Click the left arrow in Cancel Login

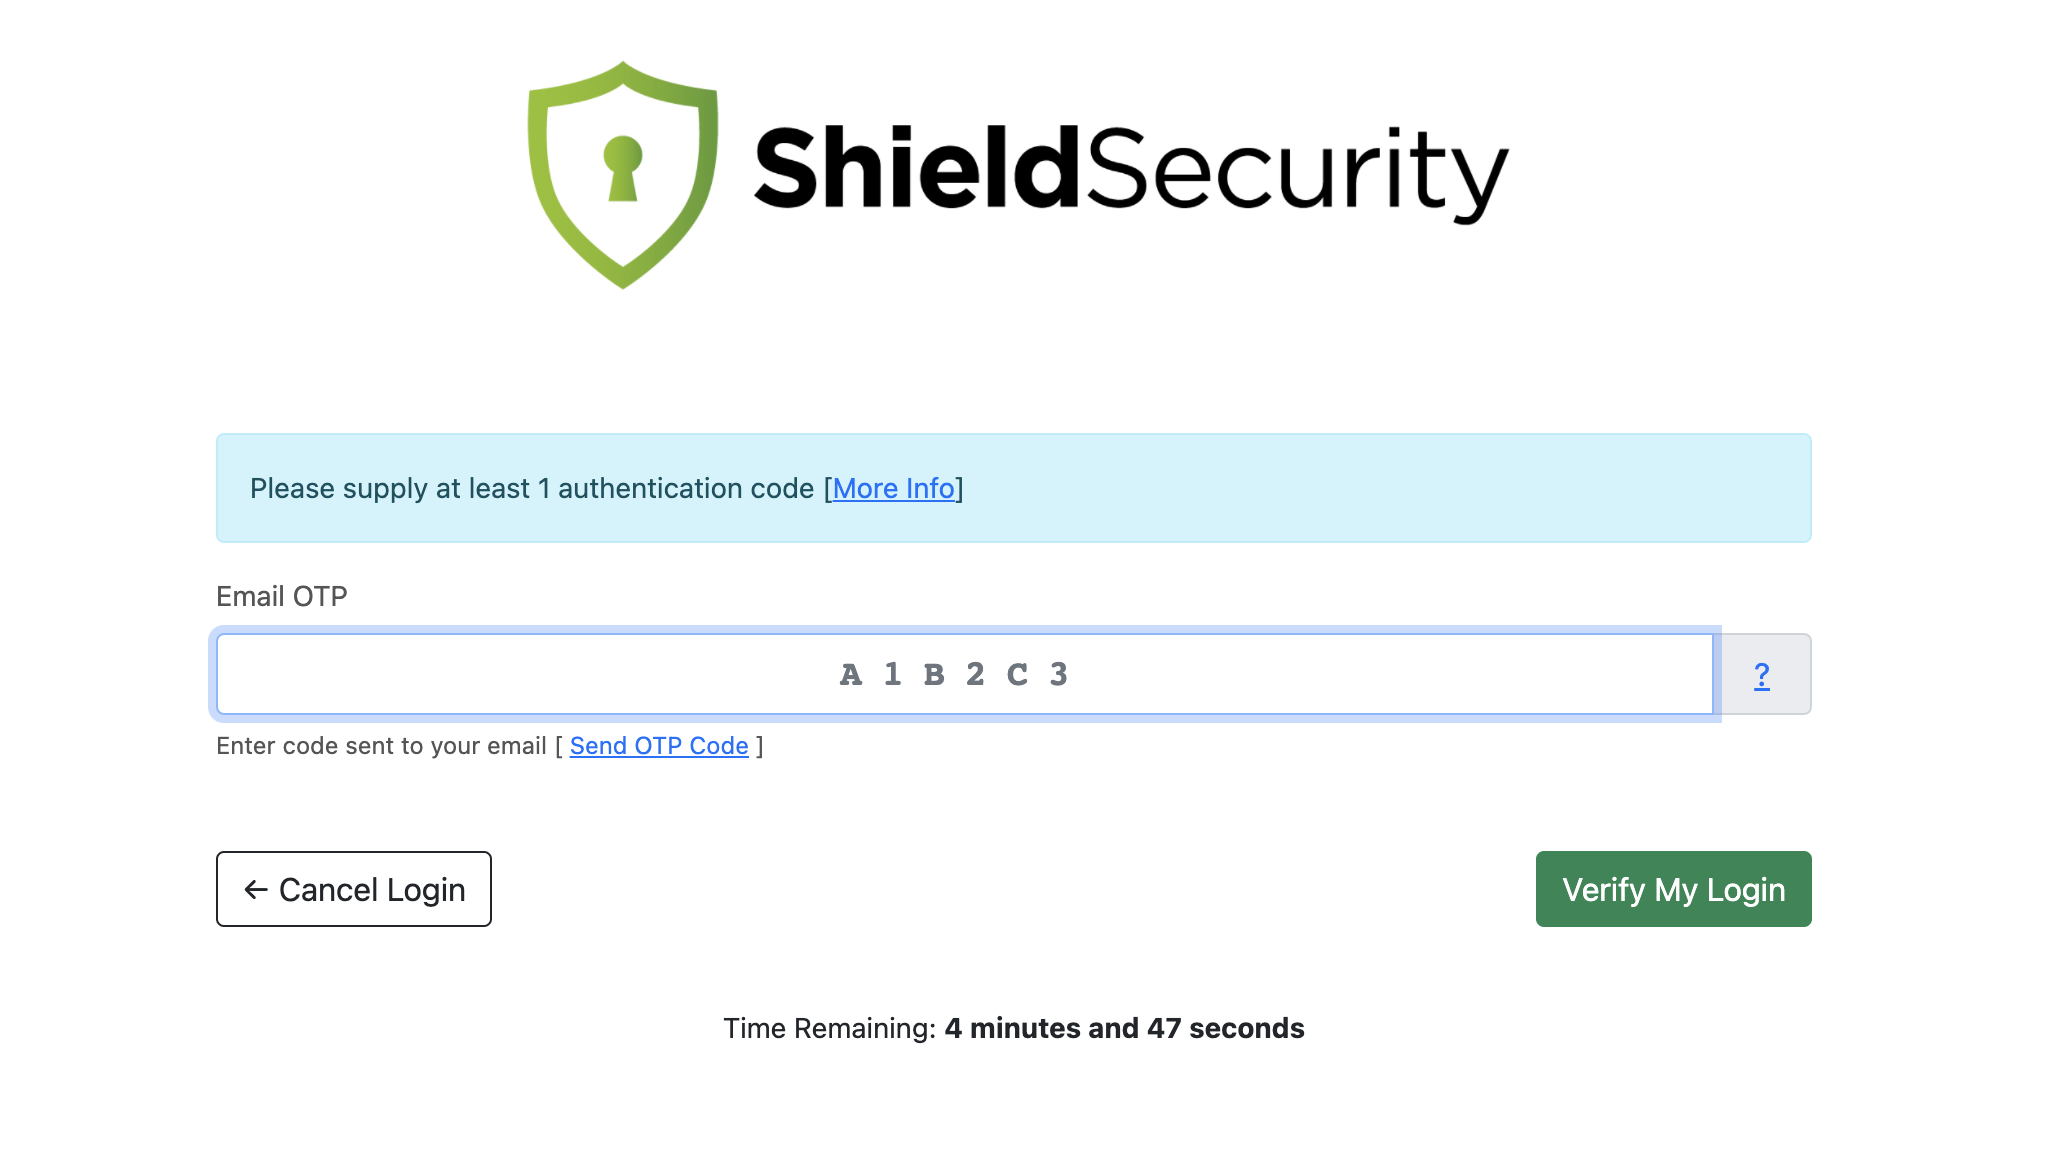pyautogui.click(x=256, y=890)
